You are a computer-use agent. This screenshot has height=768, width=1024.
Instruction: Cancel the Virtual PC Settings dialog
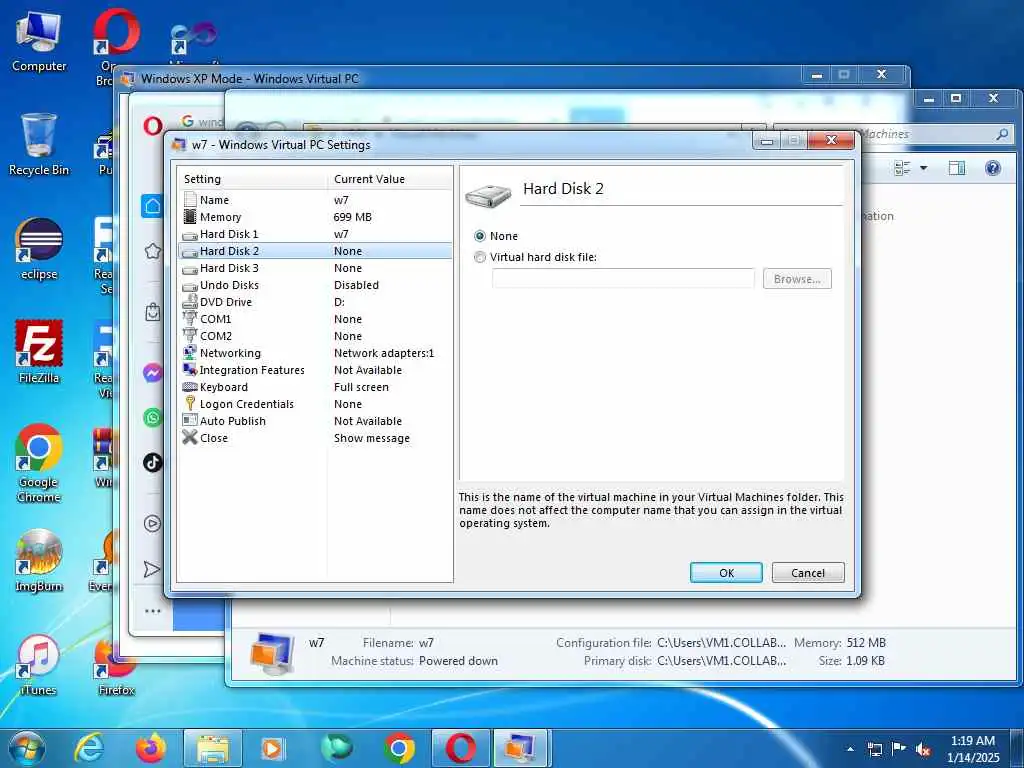click(x=808, y=573)
